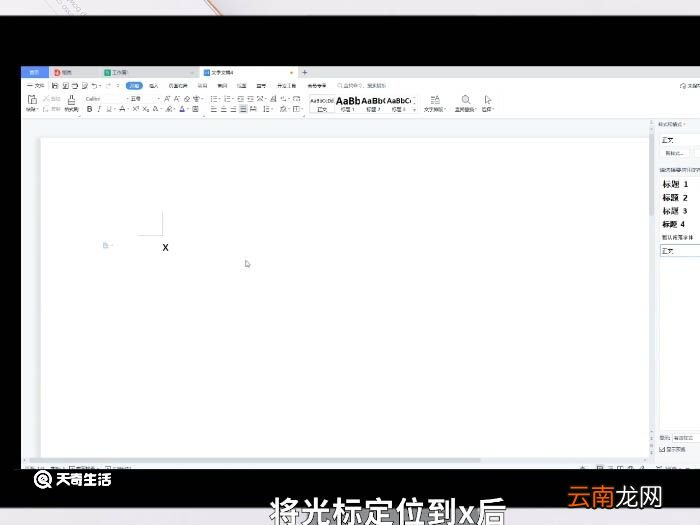Toggle Italic formatting
This screenshot has height=525, width=700.
pyautogui.click(x=99, y=109)
